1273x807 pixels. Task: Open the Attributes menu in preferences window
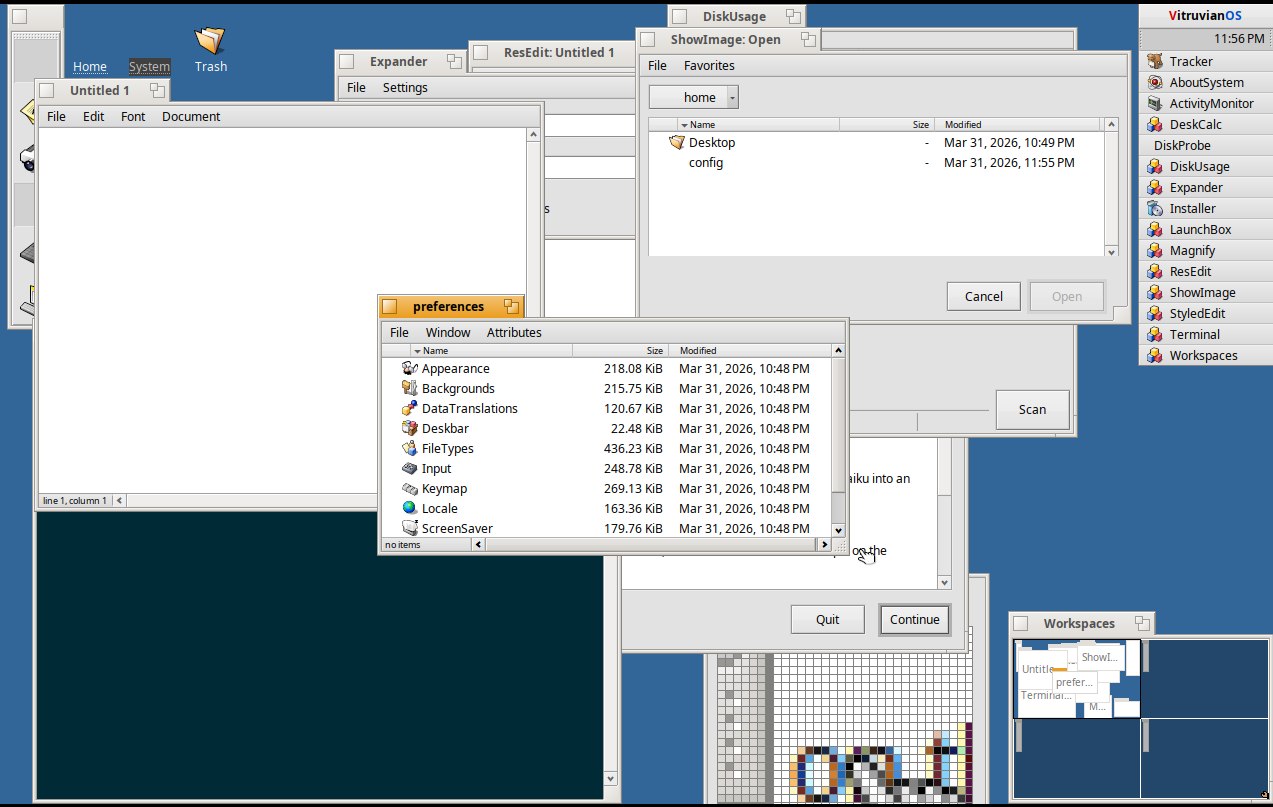pyautogui.click(x=514, y=333)
